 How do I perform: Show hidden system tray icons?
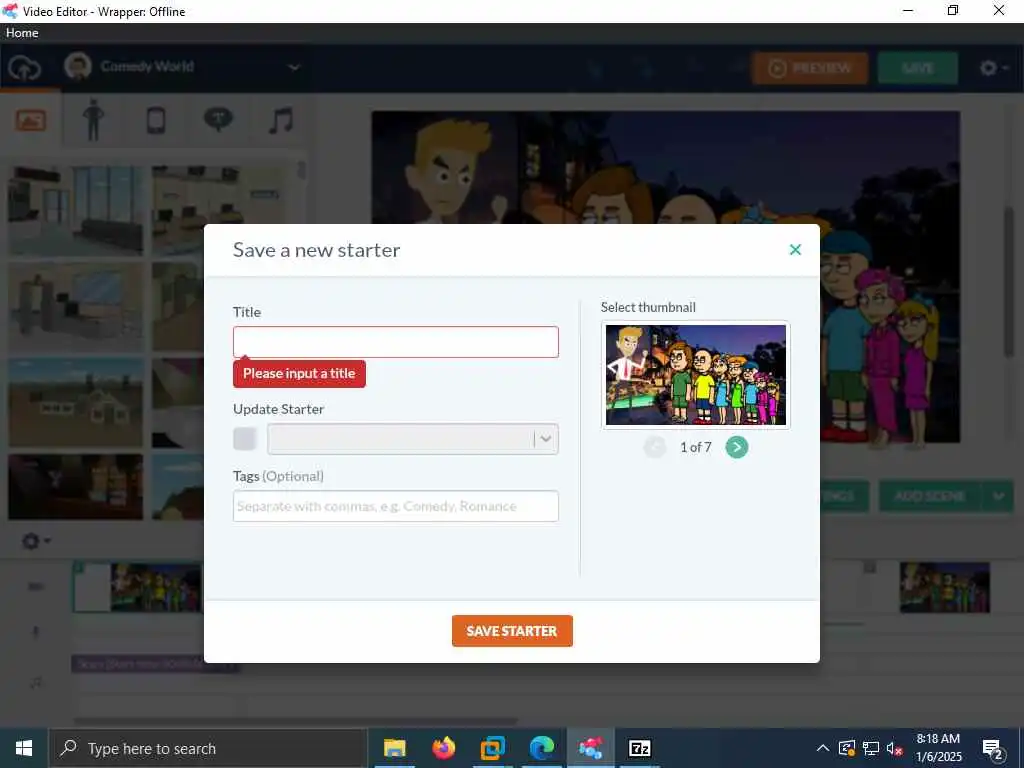click(x=823, y=748)
